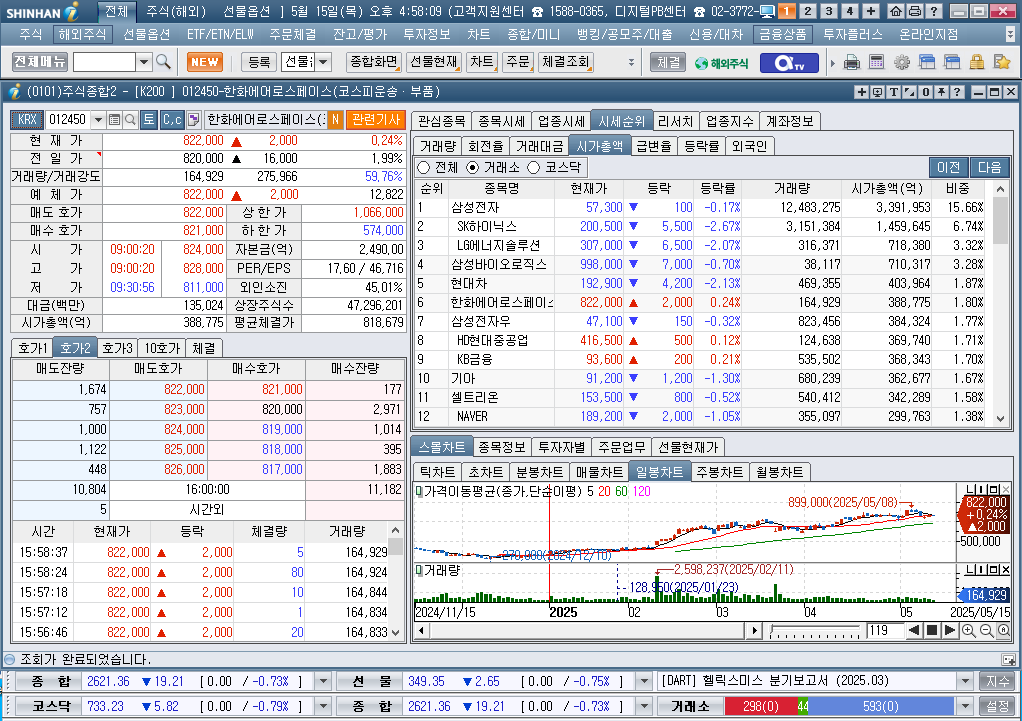The height and width of the screenshot is (721, 1022).
Task: Open the 해외주식 main menu
Action: 81,34
